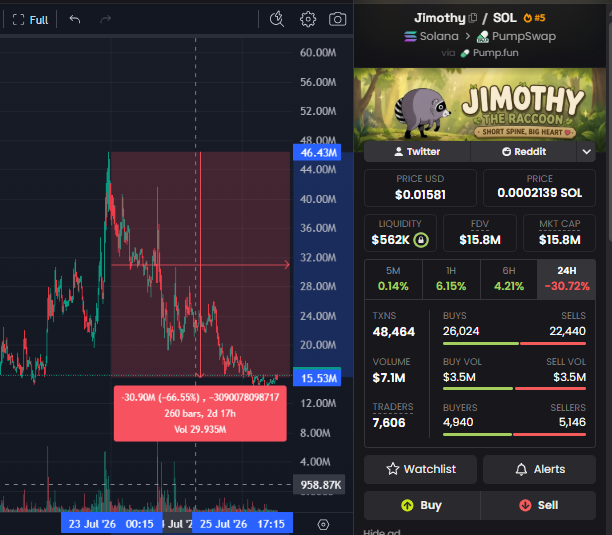Click the red measurement tooltip -30.90M
This screenshot has height=535, width=612.
pyautogui.click(x=200, y=414)
